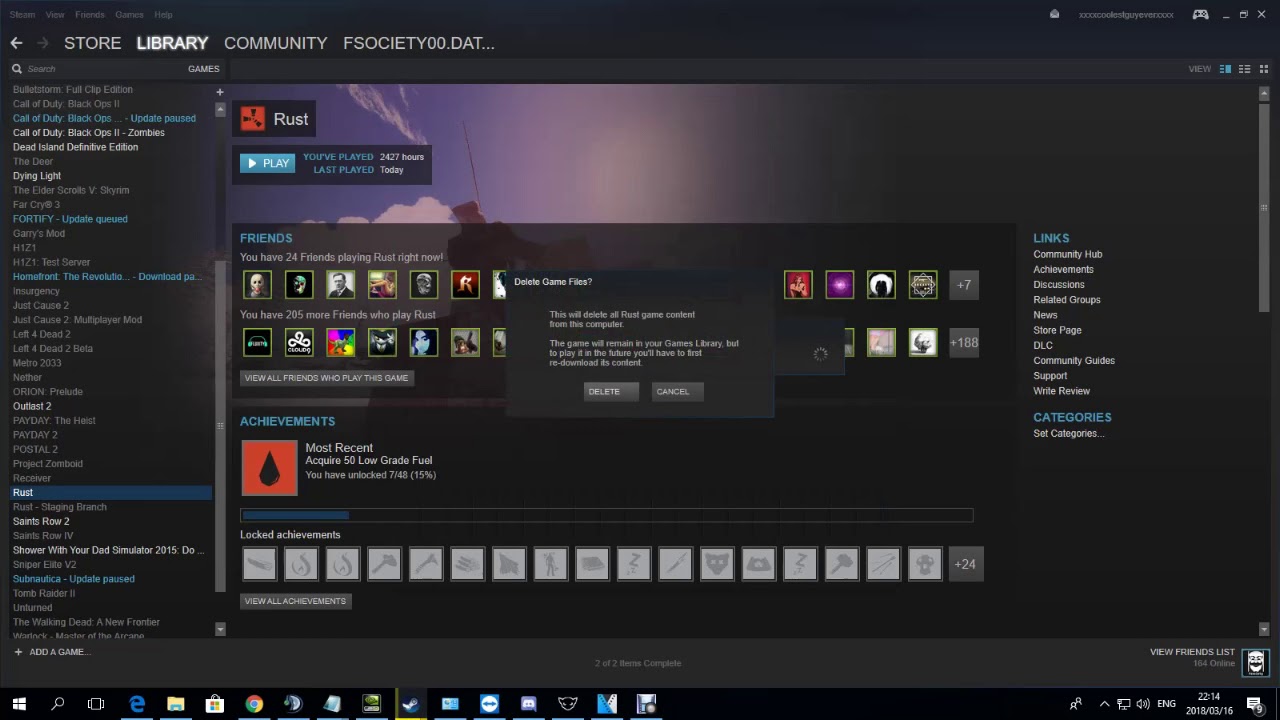Open the purple glowing friend avatar

(x=840, y=285)
